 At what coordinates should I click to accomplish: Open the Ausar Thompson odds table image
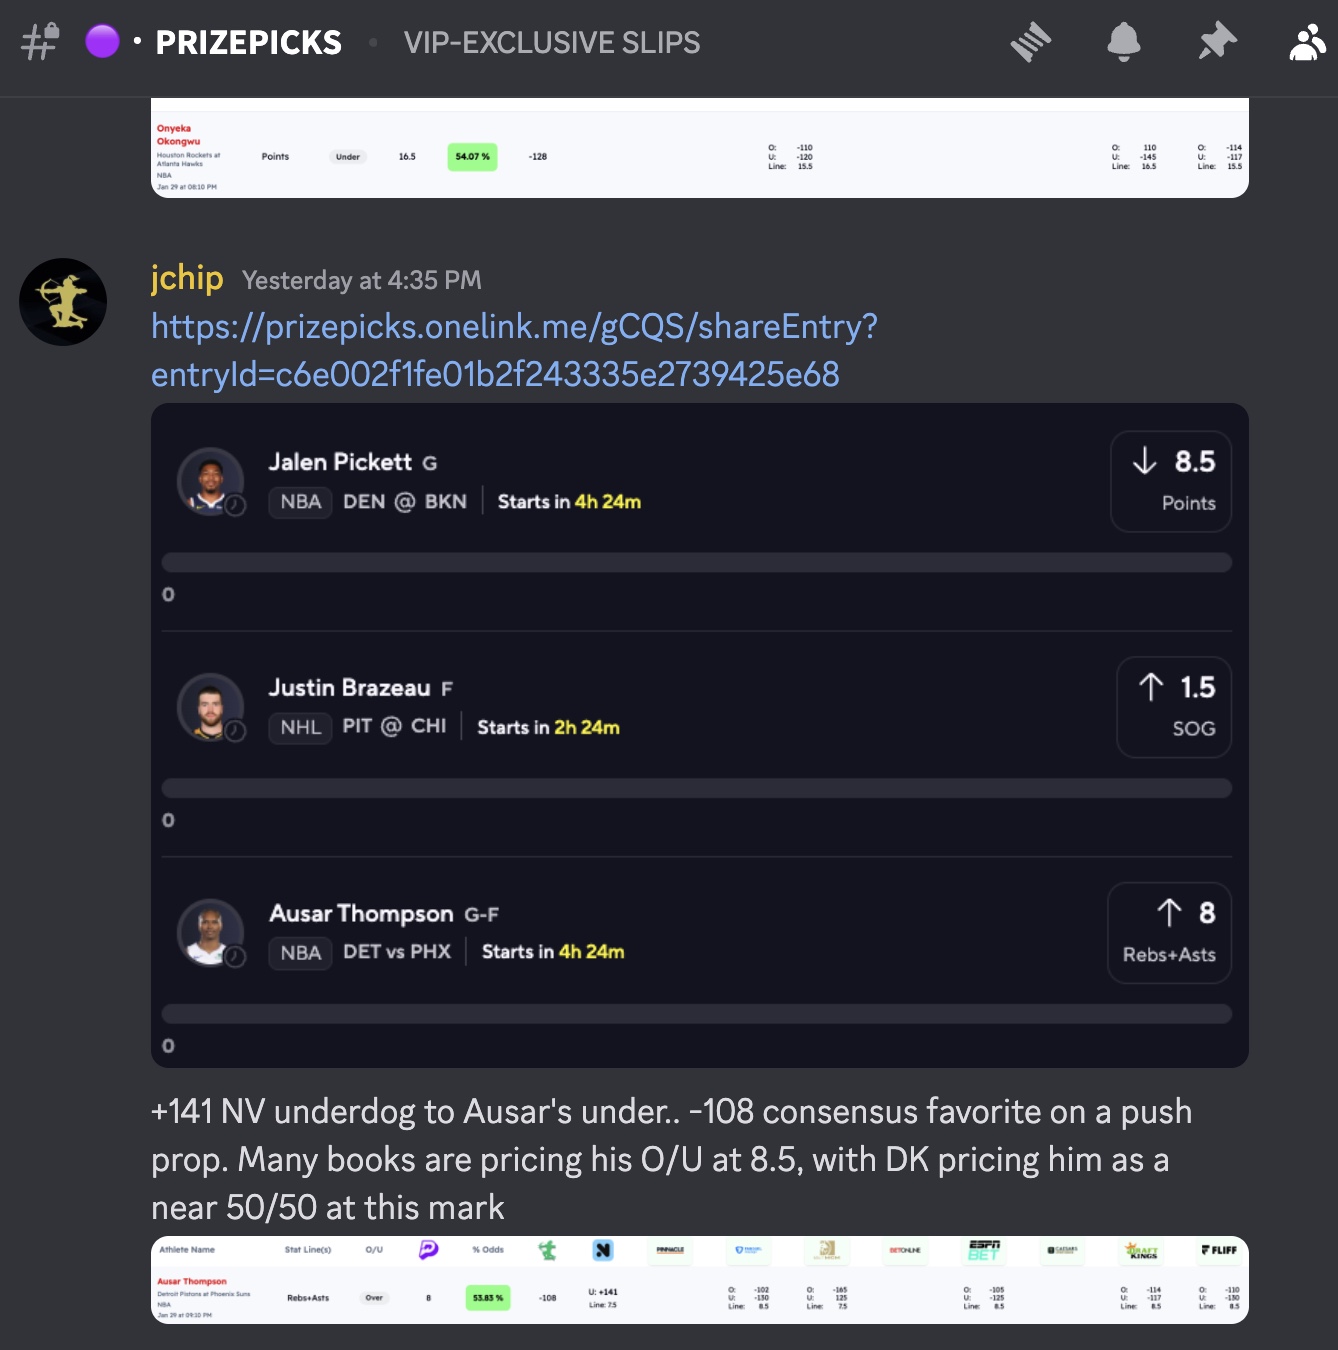point(699,1280)
